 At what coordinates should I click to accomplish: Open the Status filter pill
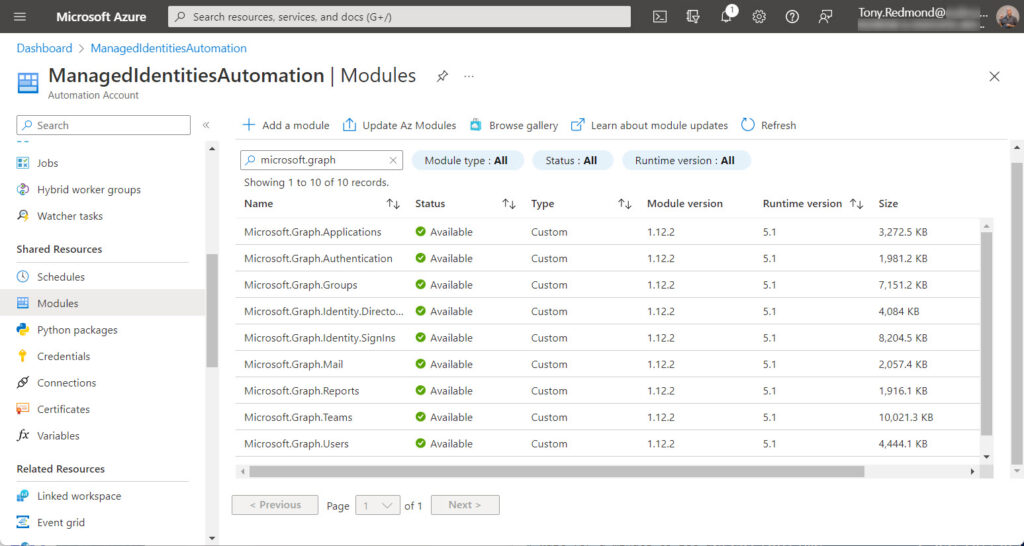[573, 160]
